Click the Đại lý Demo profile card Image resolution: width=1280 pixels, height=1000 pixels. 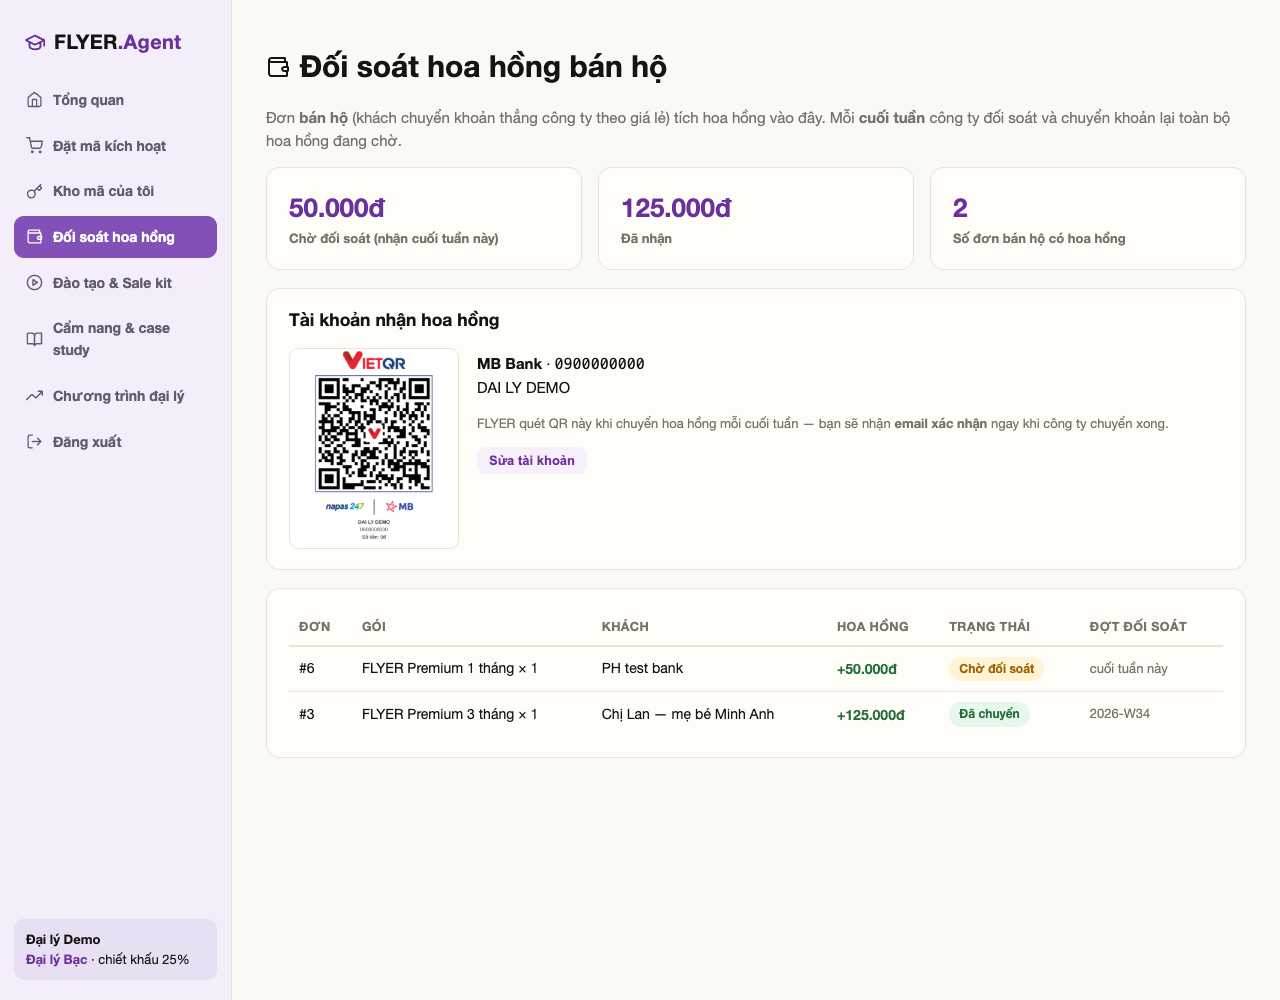pyautogui.click(x=115, y=949)
